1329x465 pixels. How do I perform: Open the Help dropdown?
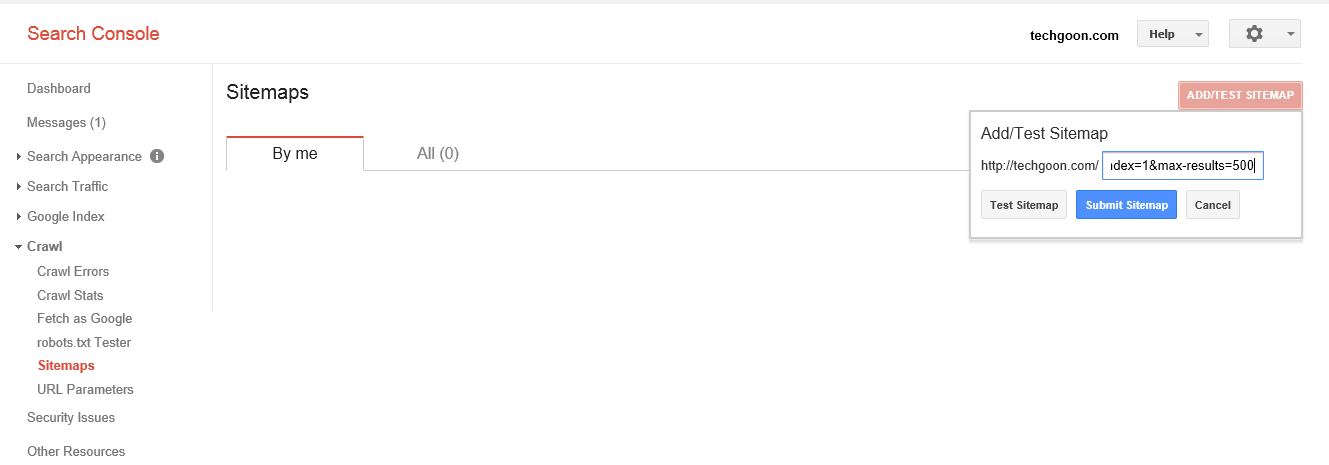(1172, 34)
